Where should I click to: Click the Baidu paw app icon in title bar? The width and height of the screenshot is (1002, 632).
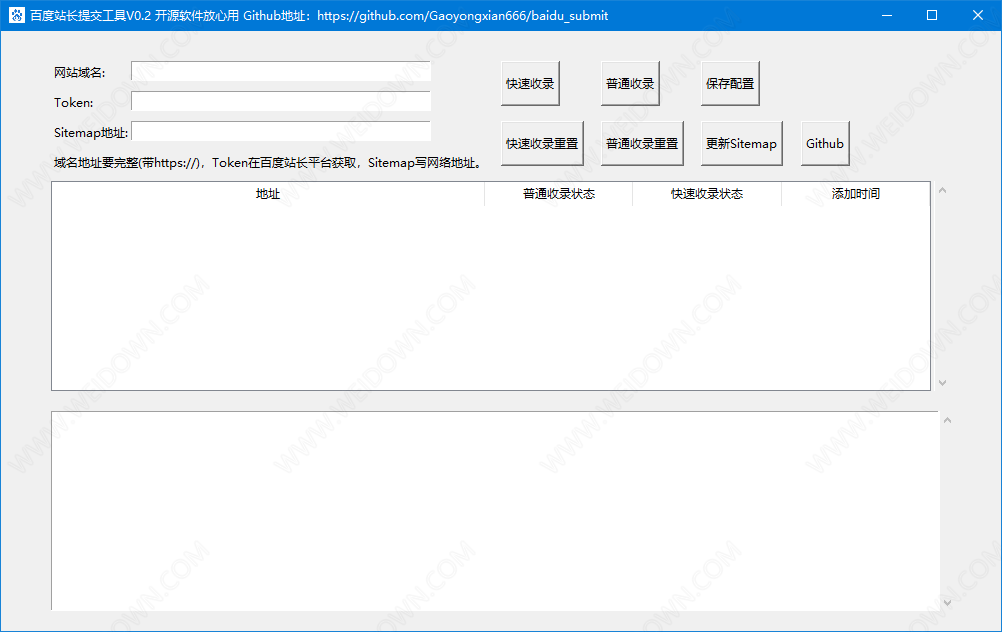click(x=17, y=15)
